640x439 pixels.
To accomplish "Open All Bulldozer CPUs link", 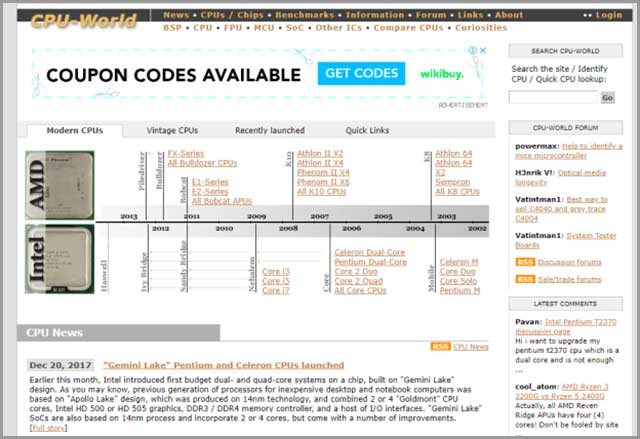I will click(202, 163).
